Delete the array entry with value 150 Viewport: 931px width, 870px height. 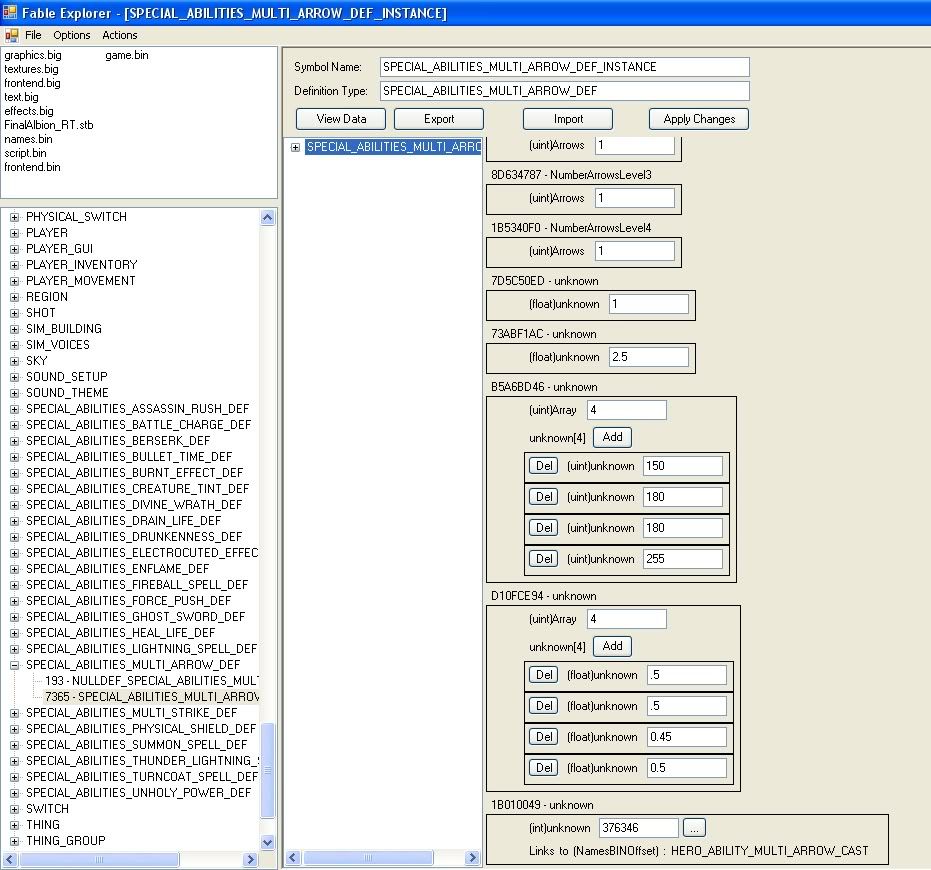point(544,466)
